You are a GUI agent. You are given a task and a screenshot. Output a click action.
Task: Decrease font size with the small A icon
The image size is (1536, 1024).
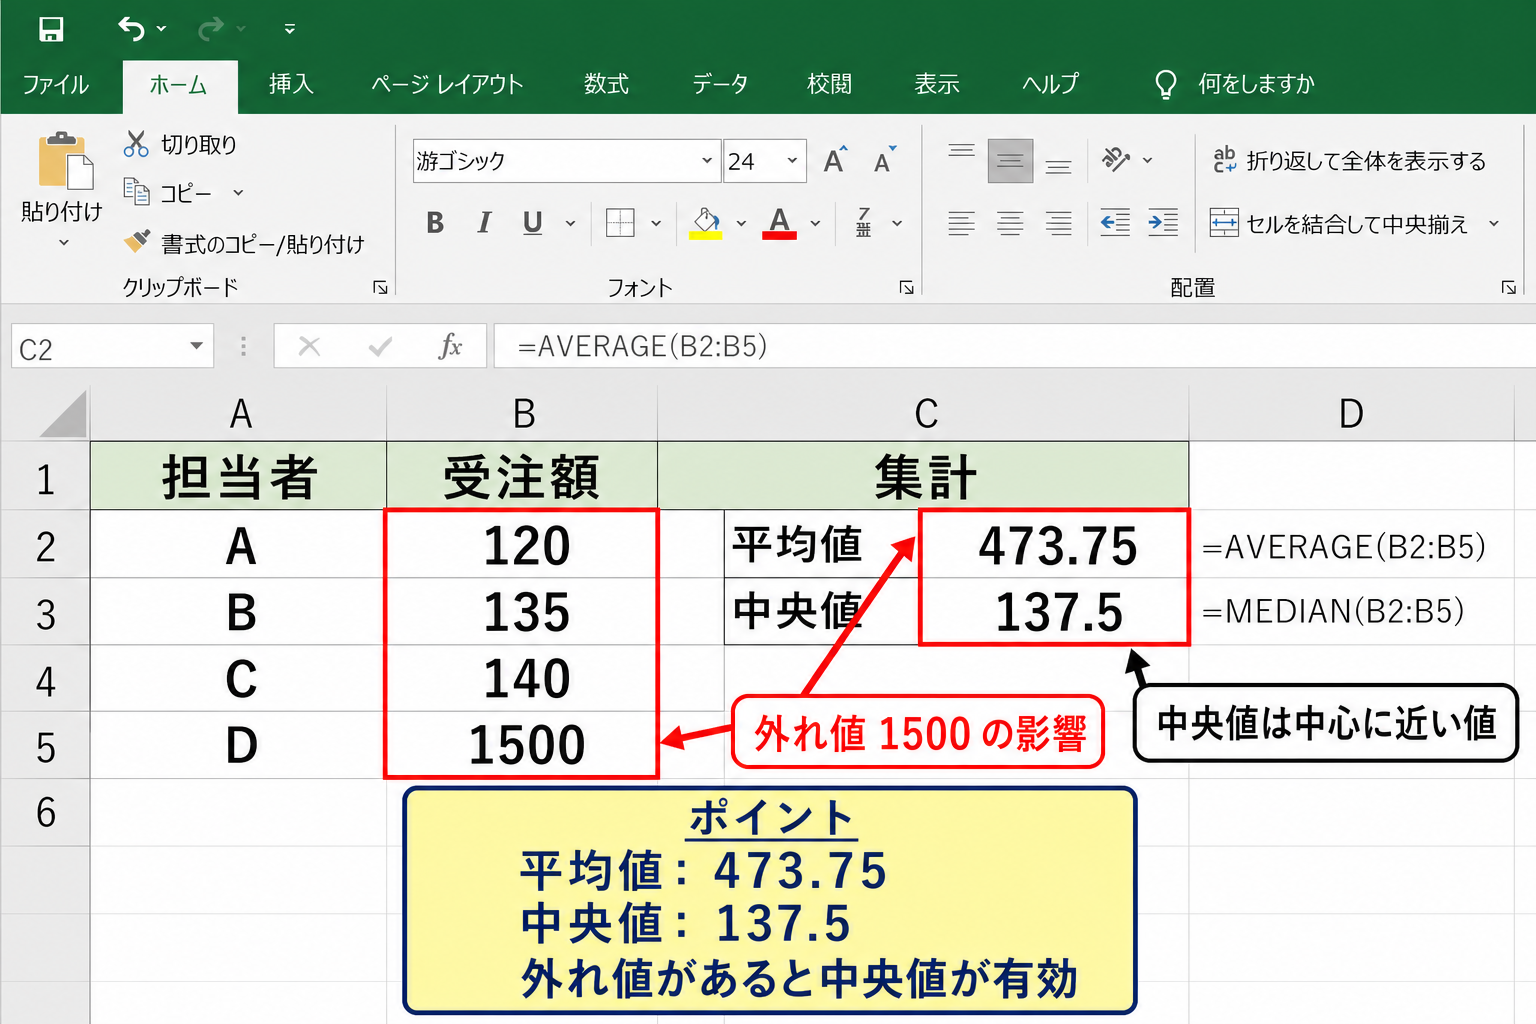click(x=884, y=160)
